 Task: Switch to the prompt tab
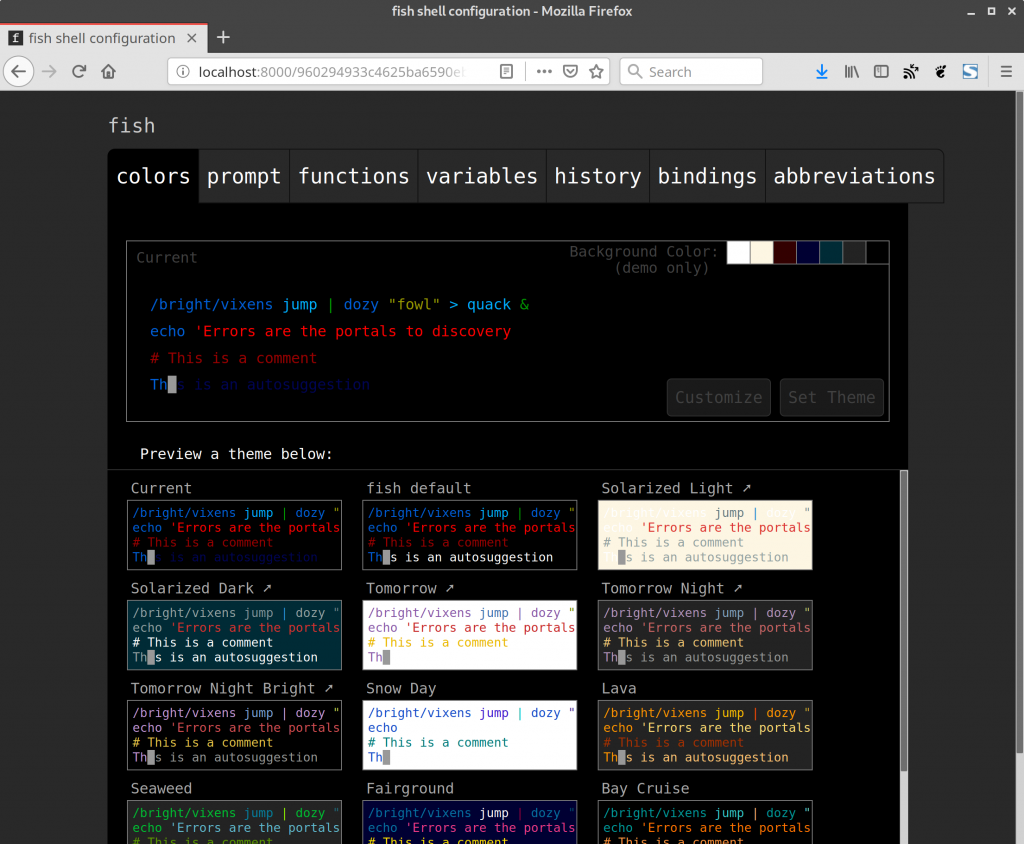pyautogui.click(x=243, y=176)
